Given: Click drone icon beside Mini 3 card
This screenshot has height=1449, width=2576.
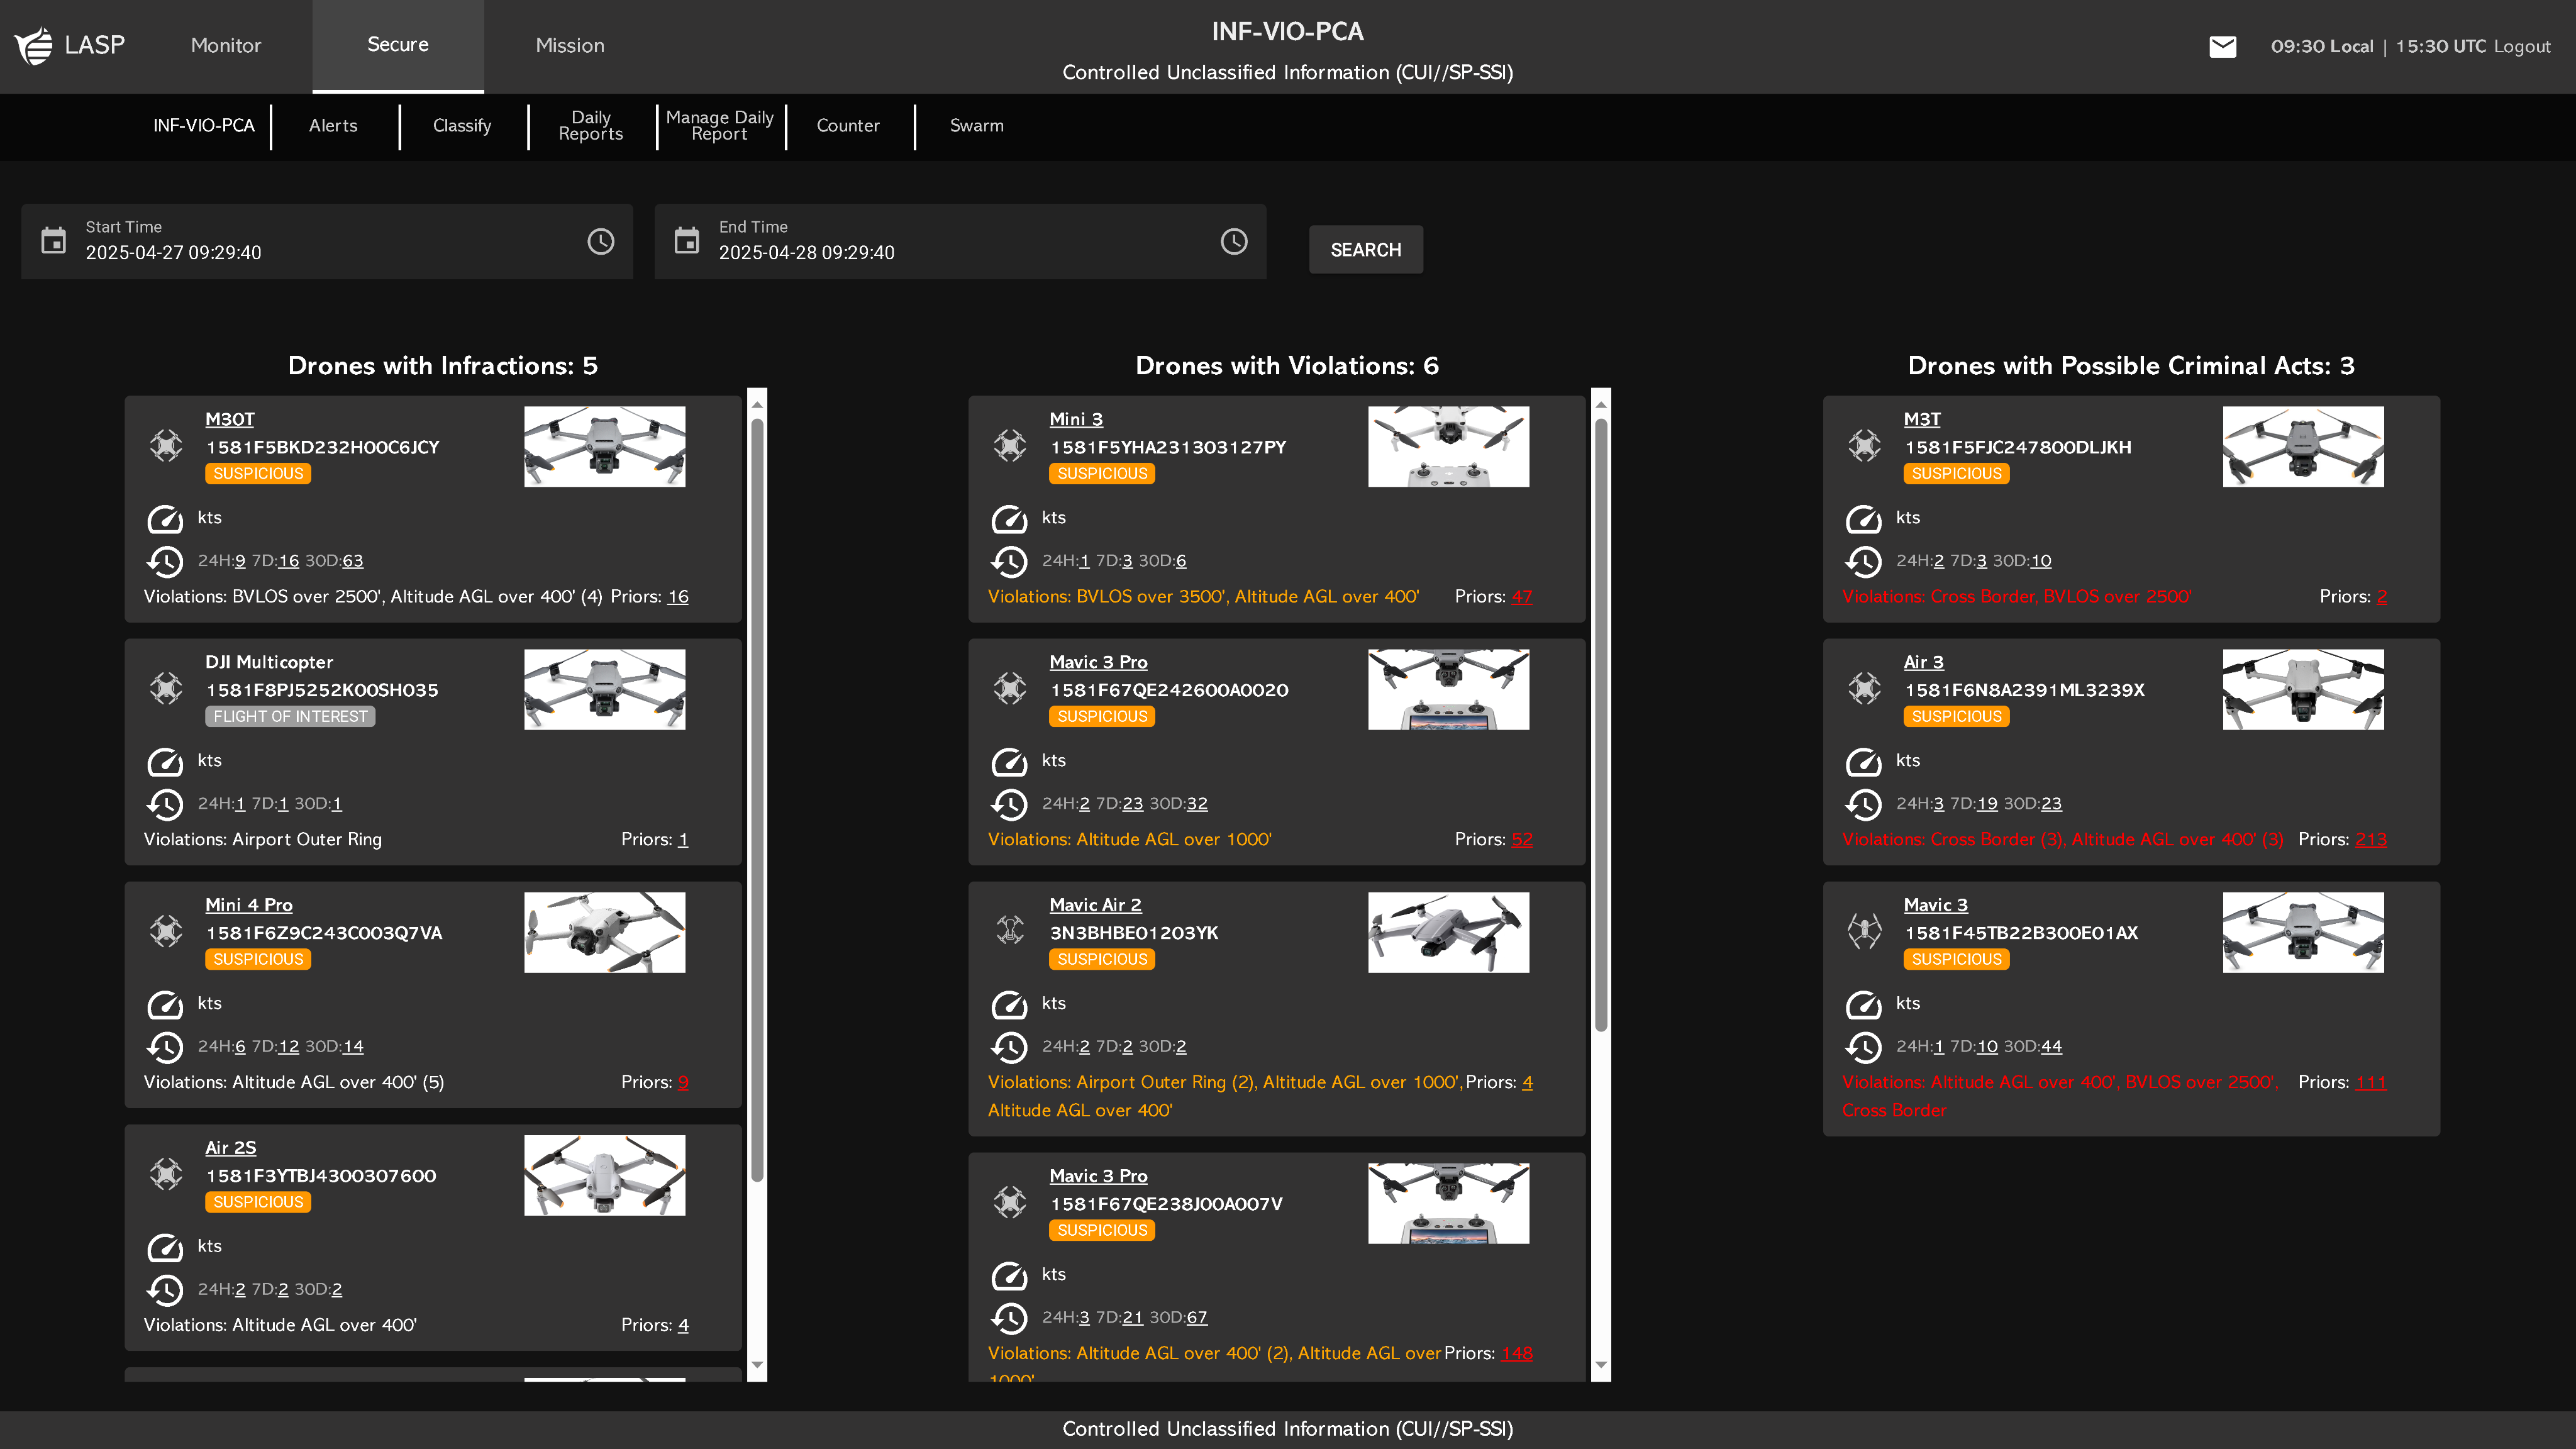Looking at the screenshot, I should [1010, 445].
